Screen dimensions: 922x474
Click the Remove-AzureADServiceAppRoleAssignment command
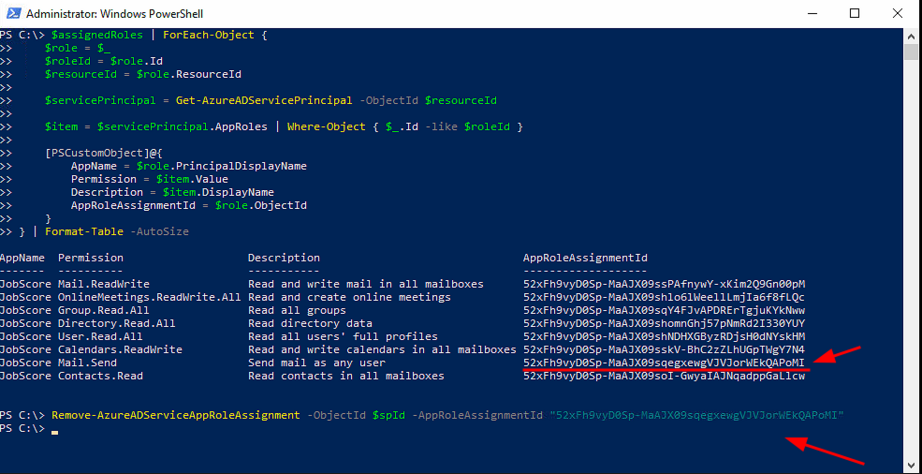[x=176, y=415]
